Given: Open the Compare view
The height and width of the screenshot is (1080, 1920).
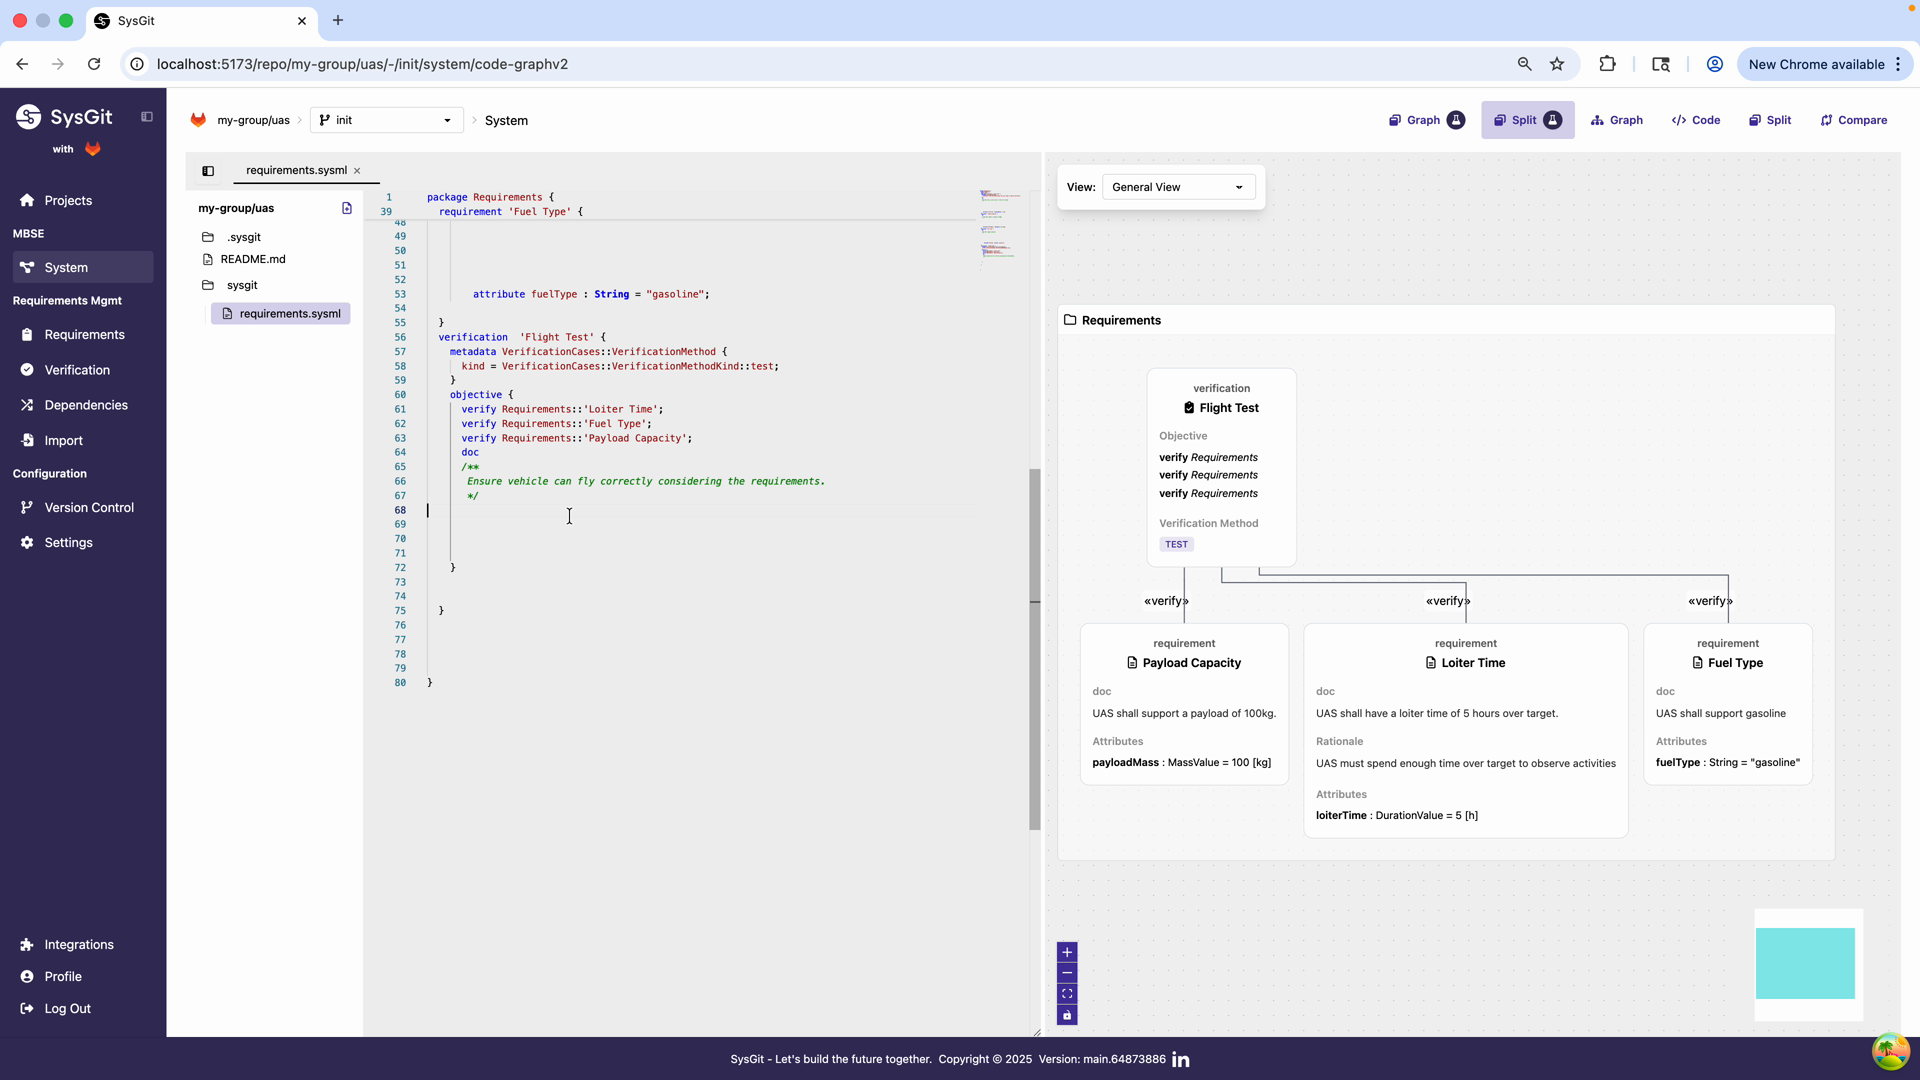Looking at the screenshot, I should click(1852, 120).
